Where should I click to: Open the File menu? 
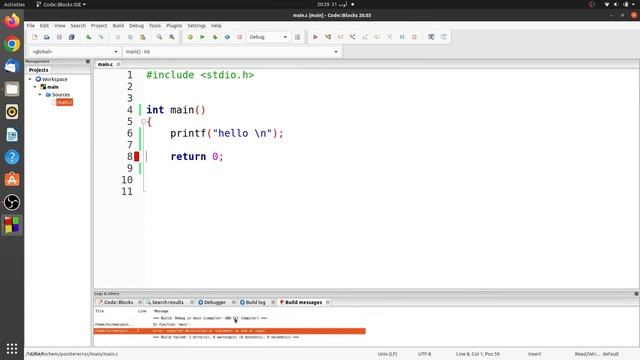click(31, 26)
